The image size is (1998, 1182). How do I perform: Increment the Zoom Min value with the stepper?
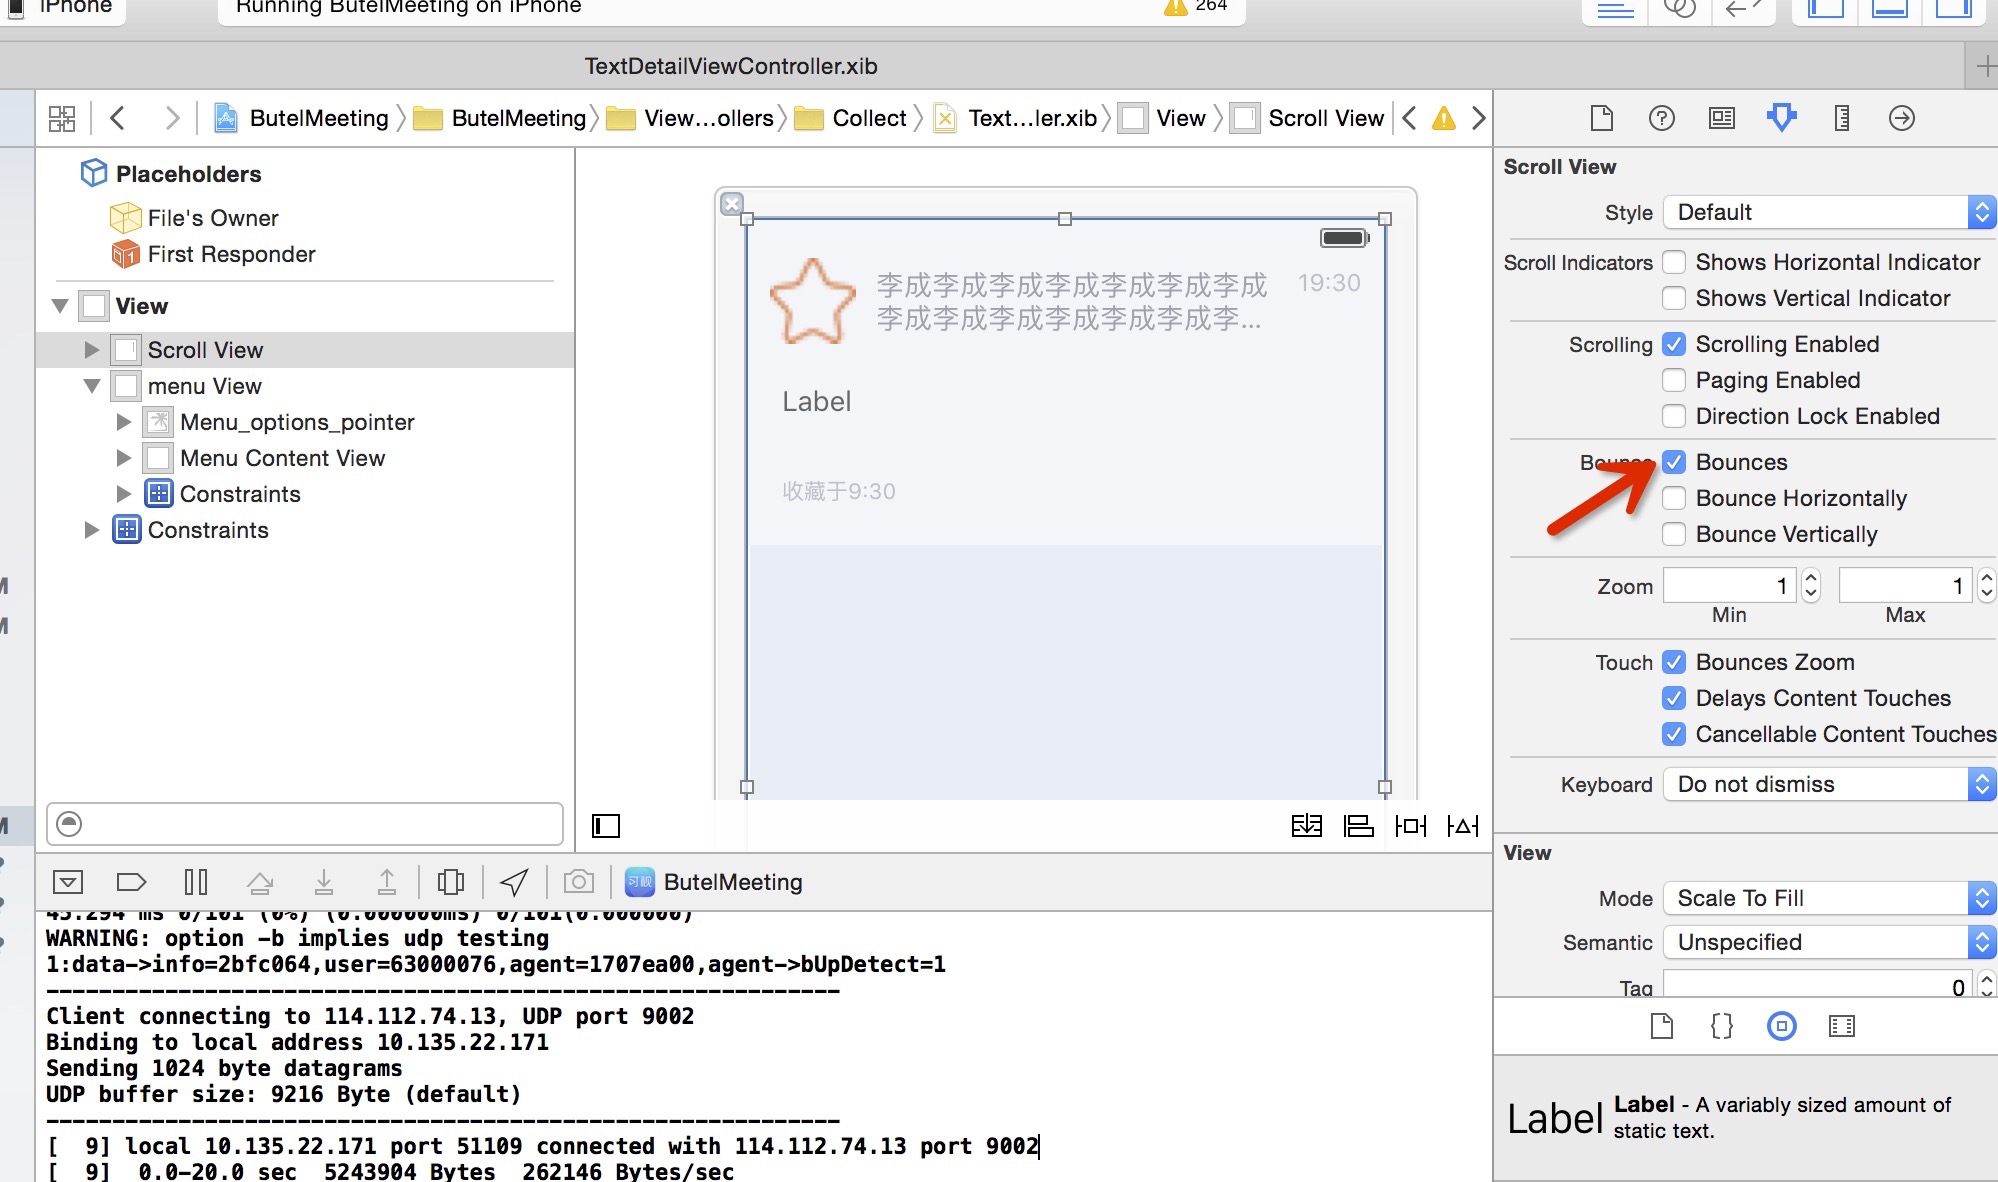(x=1812, y=578)
